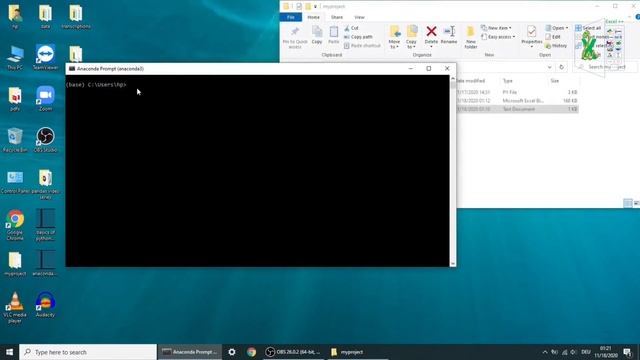Open the Recycle Bin
Image resolution: width=640 pixels, height=360 pixels.
click(15, 140)
